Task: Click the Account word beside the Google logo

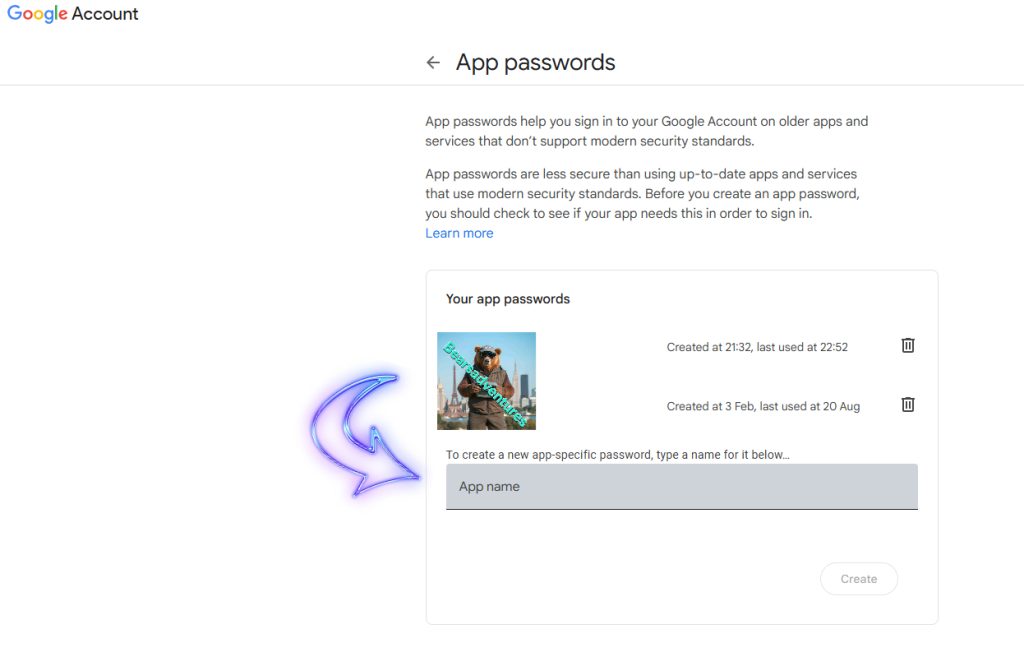Action: [x=105, y=15]
